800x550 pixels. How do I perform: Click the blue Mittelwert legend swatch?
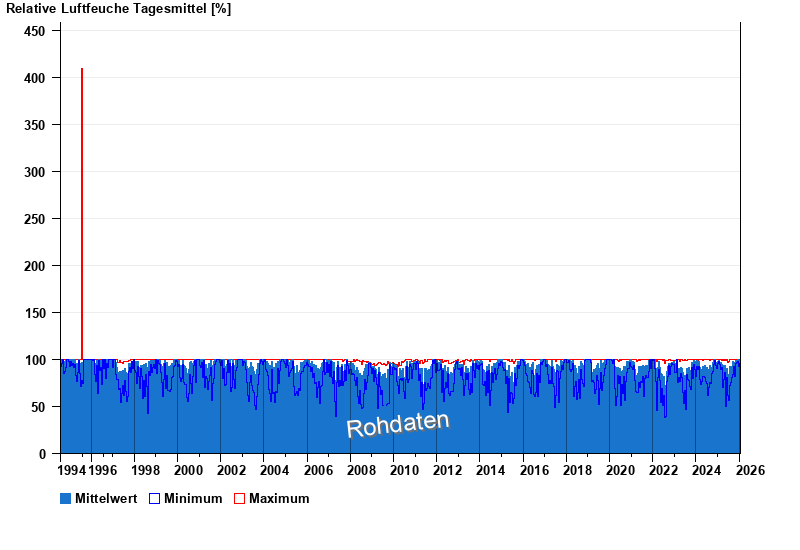pos(66,498)
